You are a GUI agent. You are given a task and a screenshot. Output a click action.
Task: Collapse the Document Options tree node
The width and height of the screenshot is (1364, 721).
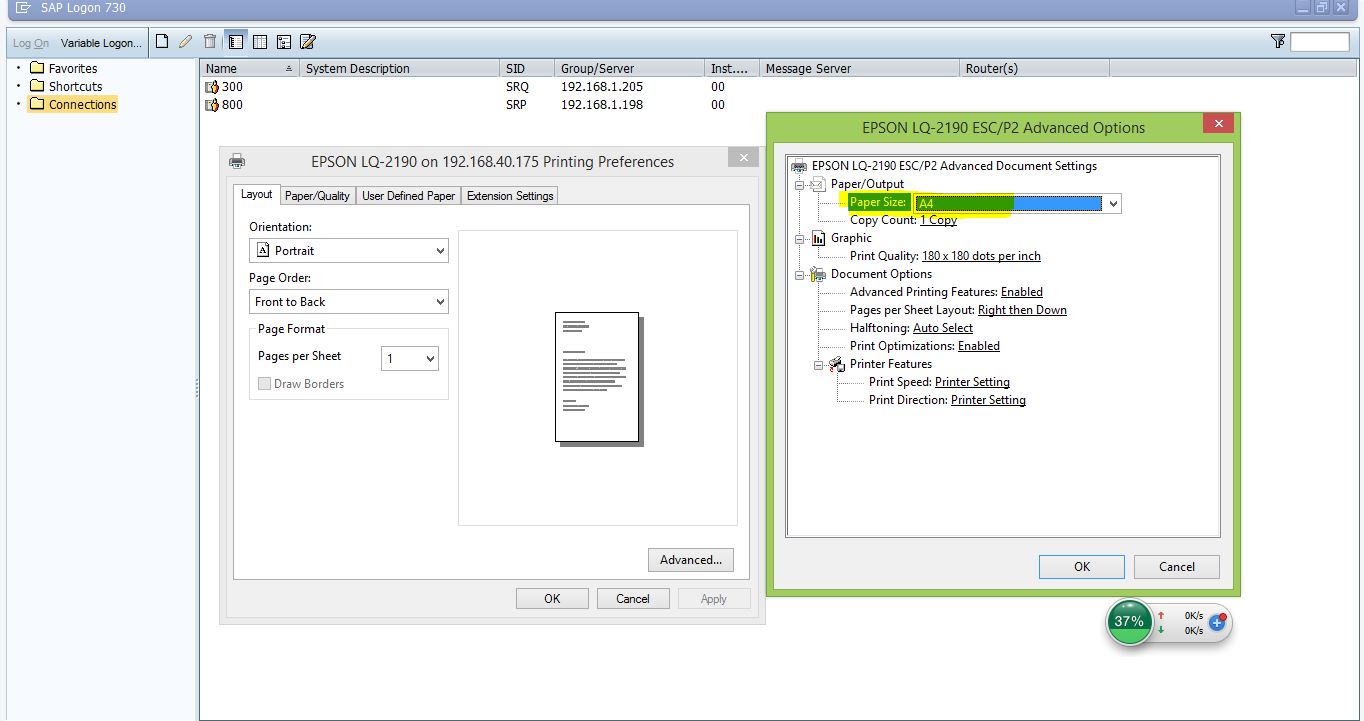coord(799,275)
